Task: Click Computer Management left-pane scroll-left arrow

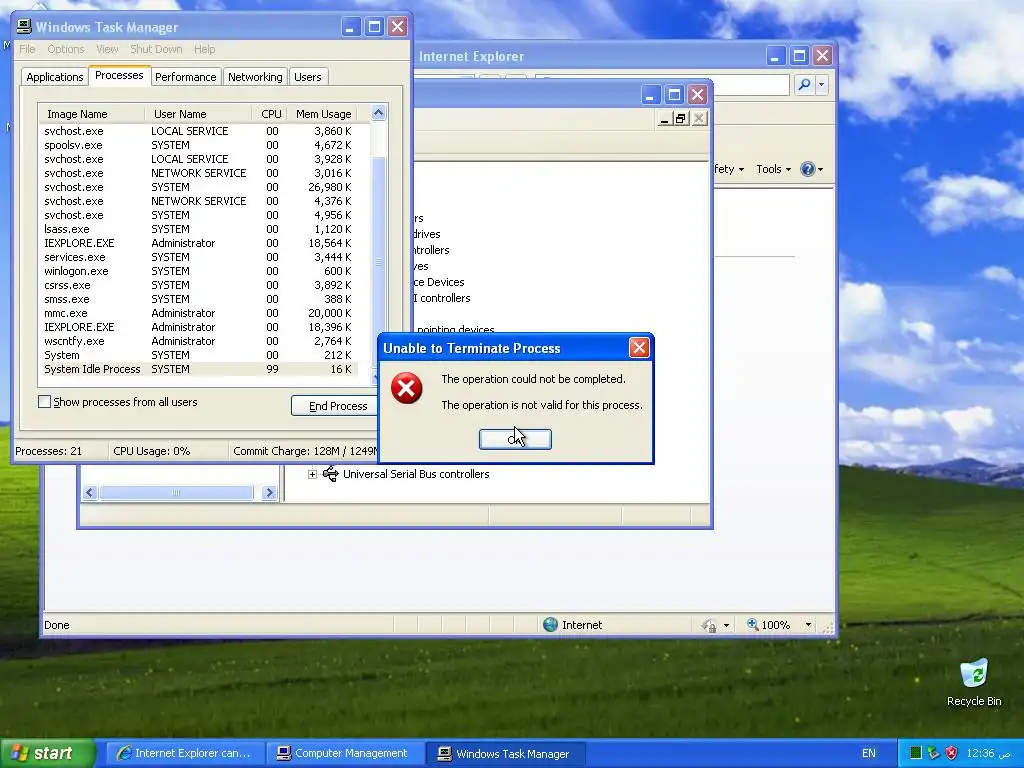Action: (x=90, y=492)
